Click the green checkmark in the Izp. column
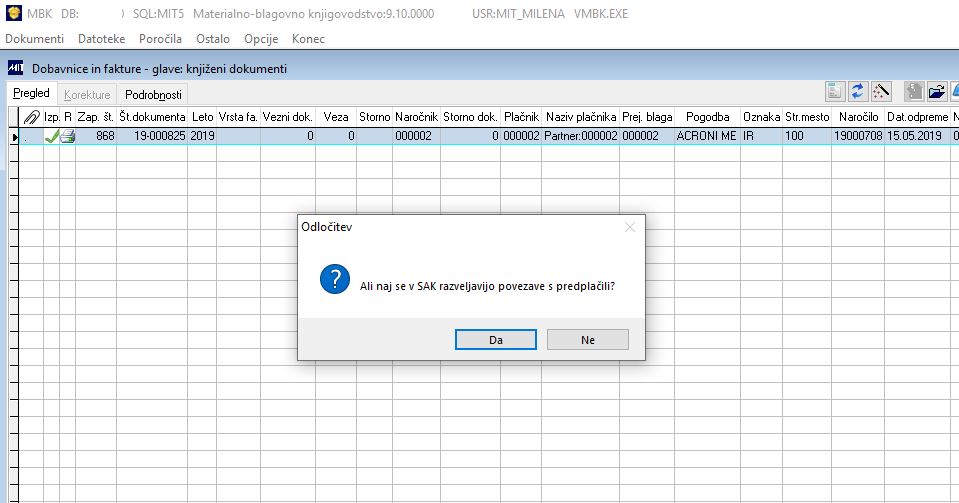 click(x=51, y=136)
